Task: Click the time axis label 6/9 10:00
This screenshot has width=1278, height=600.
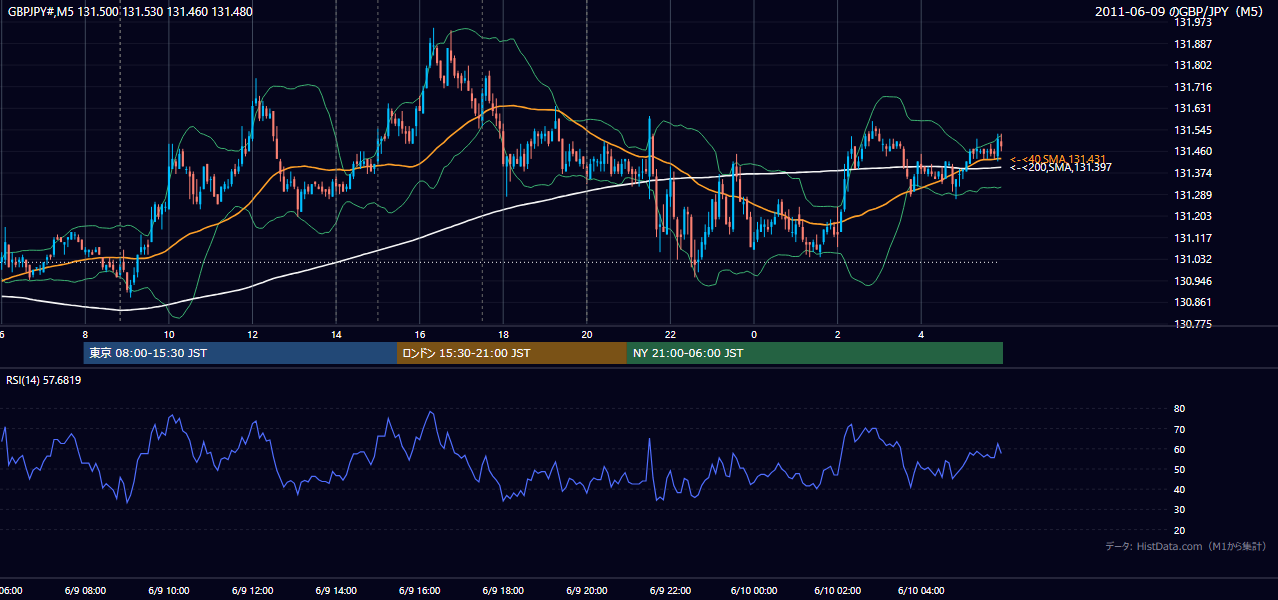Action: pos(168,590)
